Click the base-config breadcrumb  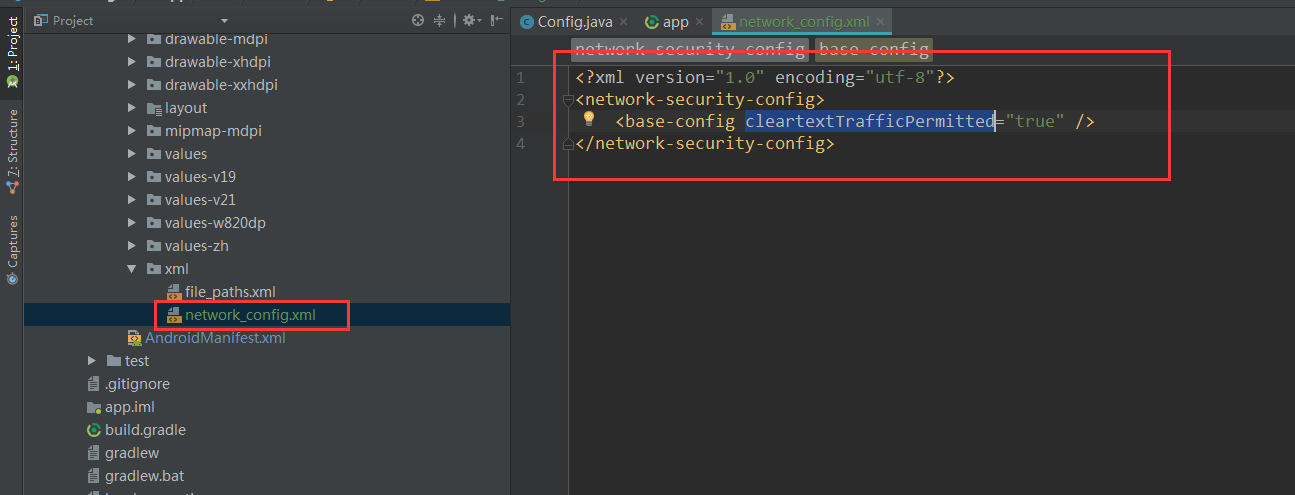pyautogui.click(x=874, y=49)
